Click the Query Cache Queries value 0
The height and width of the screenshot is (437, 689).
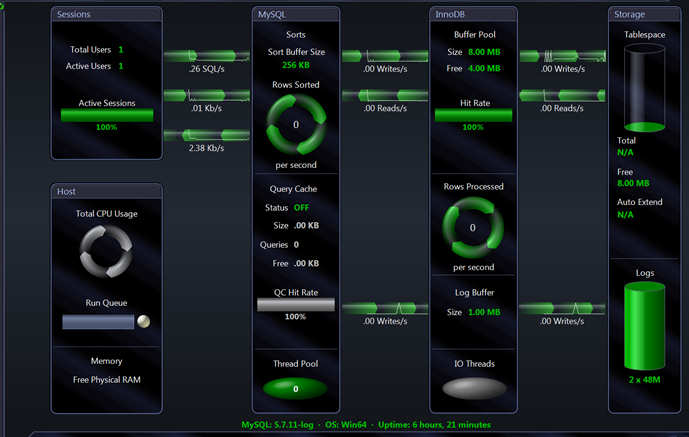pos(296,245)
